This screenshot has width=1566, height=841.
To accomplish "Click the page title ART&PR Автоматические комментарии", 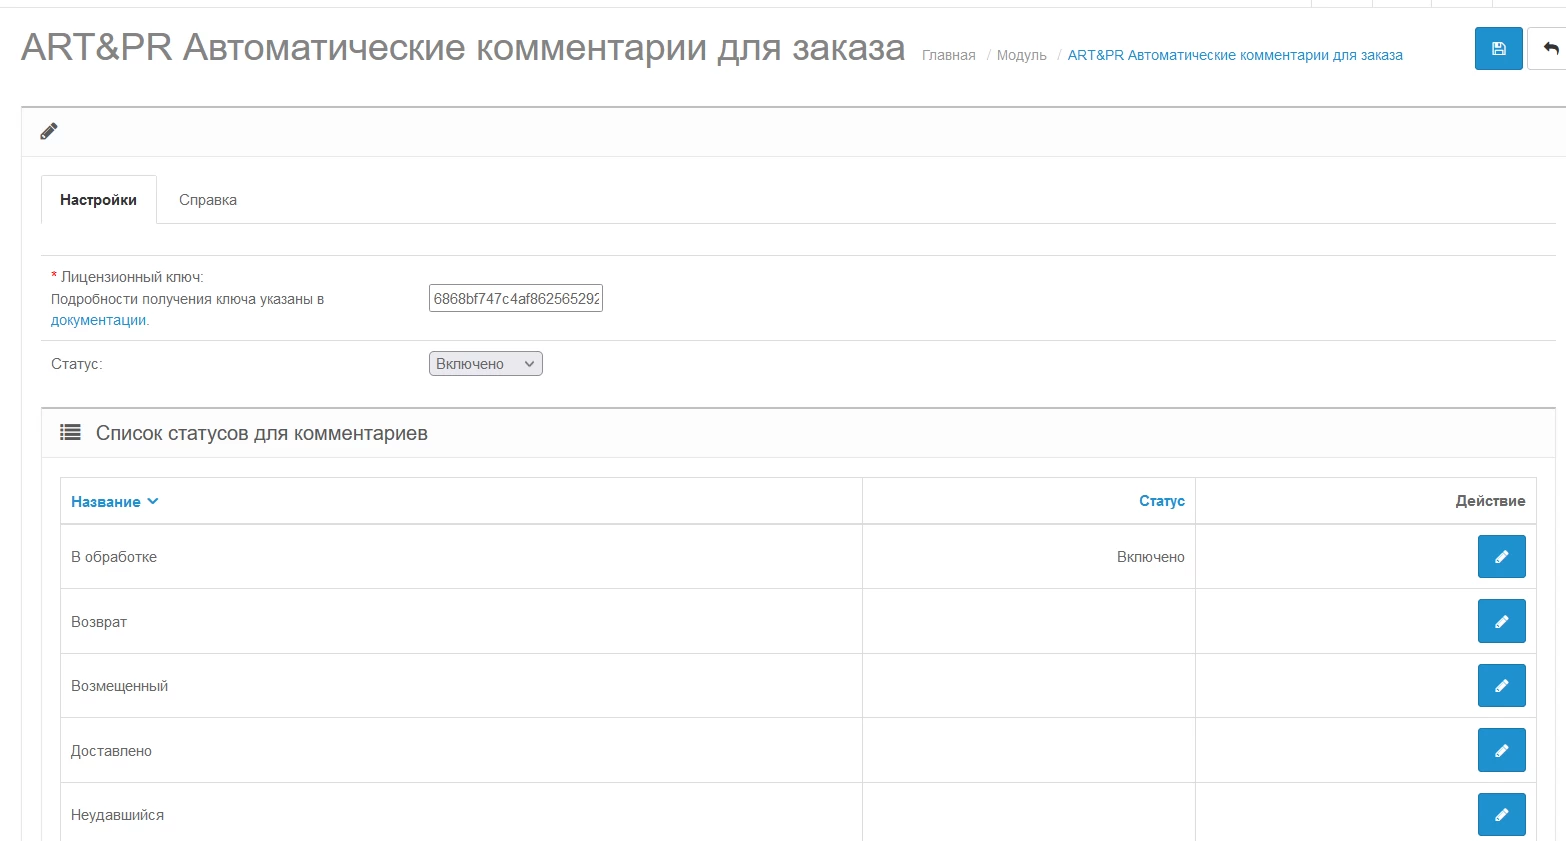I will pos(463,47).
